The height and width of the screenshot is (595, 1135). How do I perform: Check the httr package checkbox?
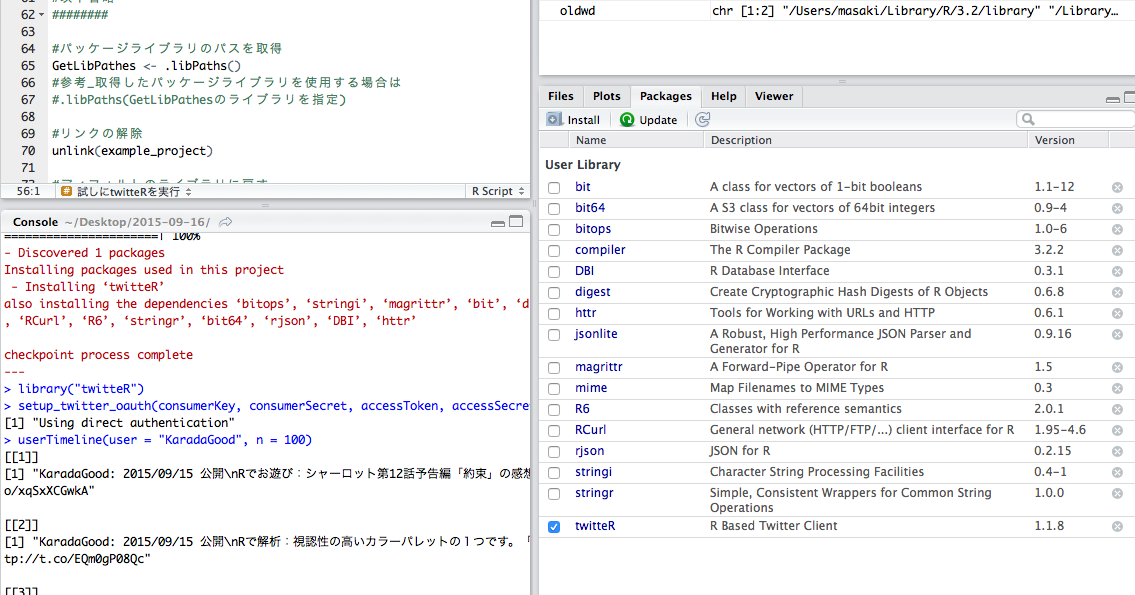coord(554,313)
